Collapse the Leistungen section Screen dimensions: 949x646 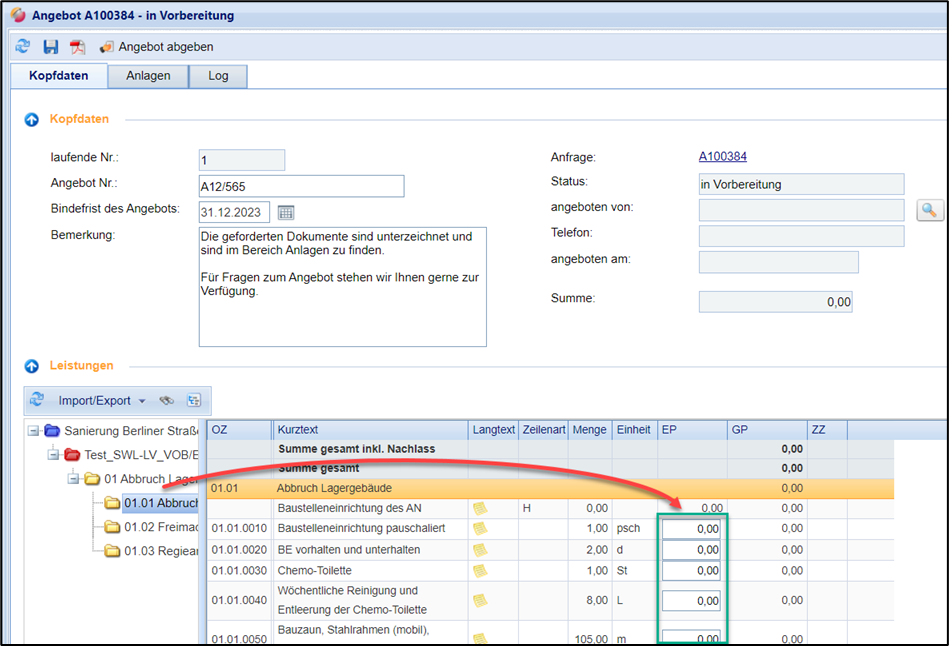31,366
